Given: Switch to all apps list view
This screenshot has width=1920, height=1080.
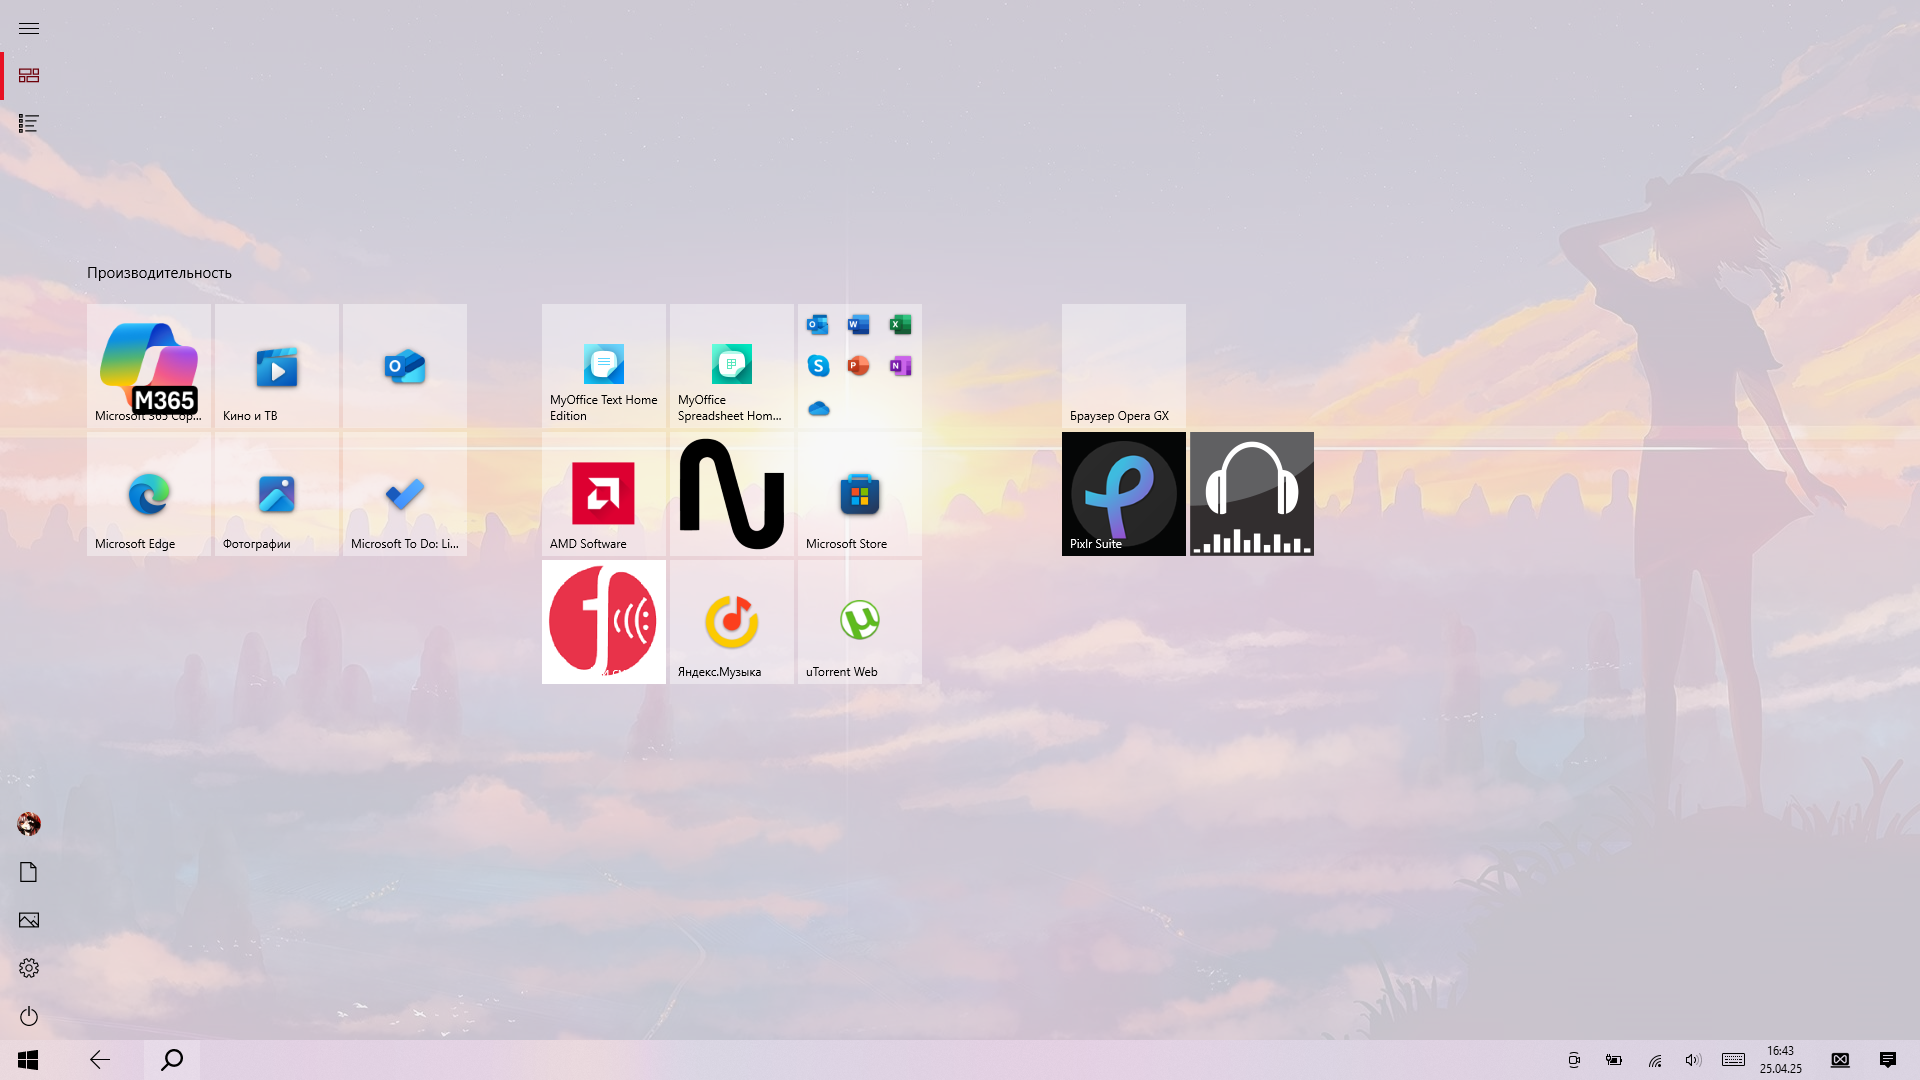Looking at the screenshot, I should point(29,124).
